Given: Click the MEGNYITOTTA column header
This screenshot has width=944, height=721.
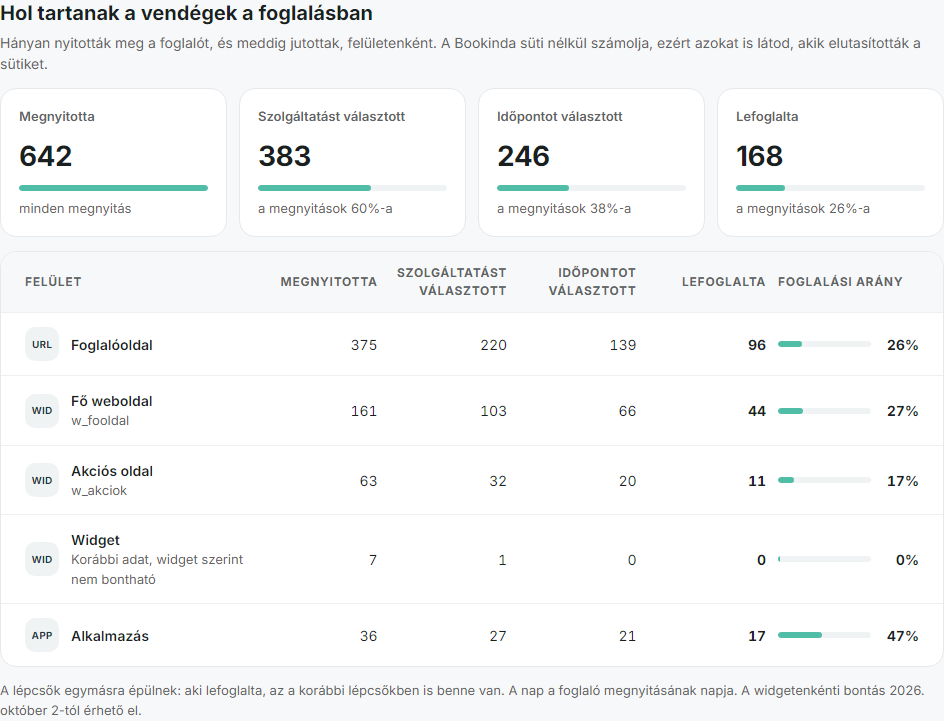Looking at the screenshot, I should (329, 282).
